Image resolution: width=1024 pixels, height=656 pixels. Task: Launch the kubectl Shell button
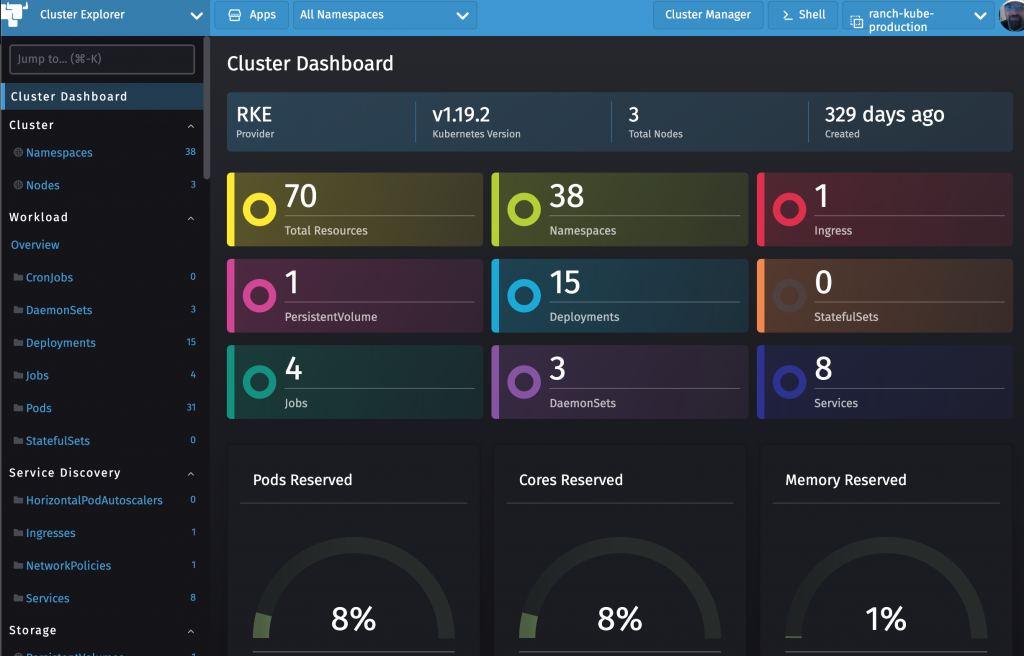coord(803,16)
